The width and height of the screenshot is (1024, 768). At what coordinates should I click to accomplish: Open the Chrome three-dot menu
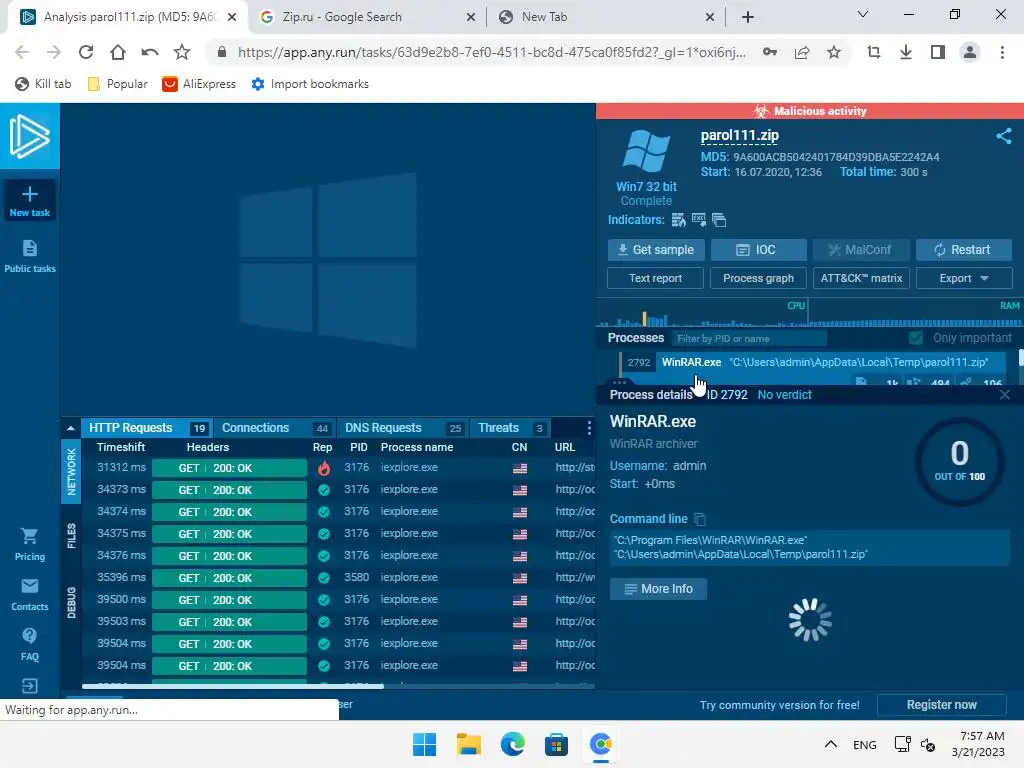1002,52
